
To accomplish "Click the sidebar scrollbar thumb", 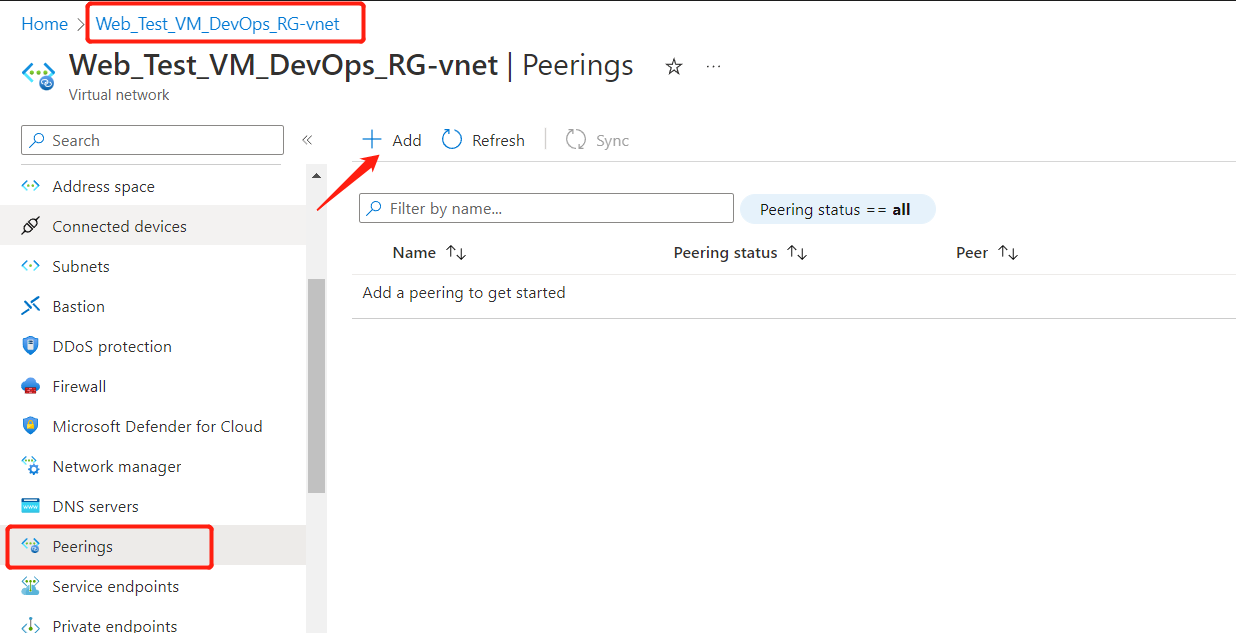I will (316, 386).
